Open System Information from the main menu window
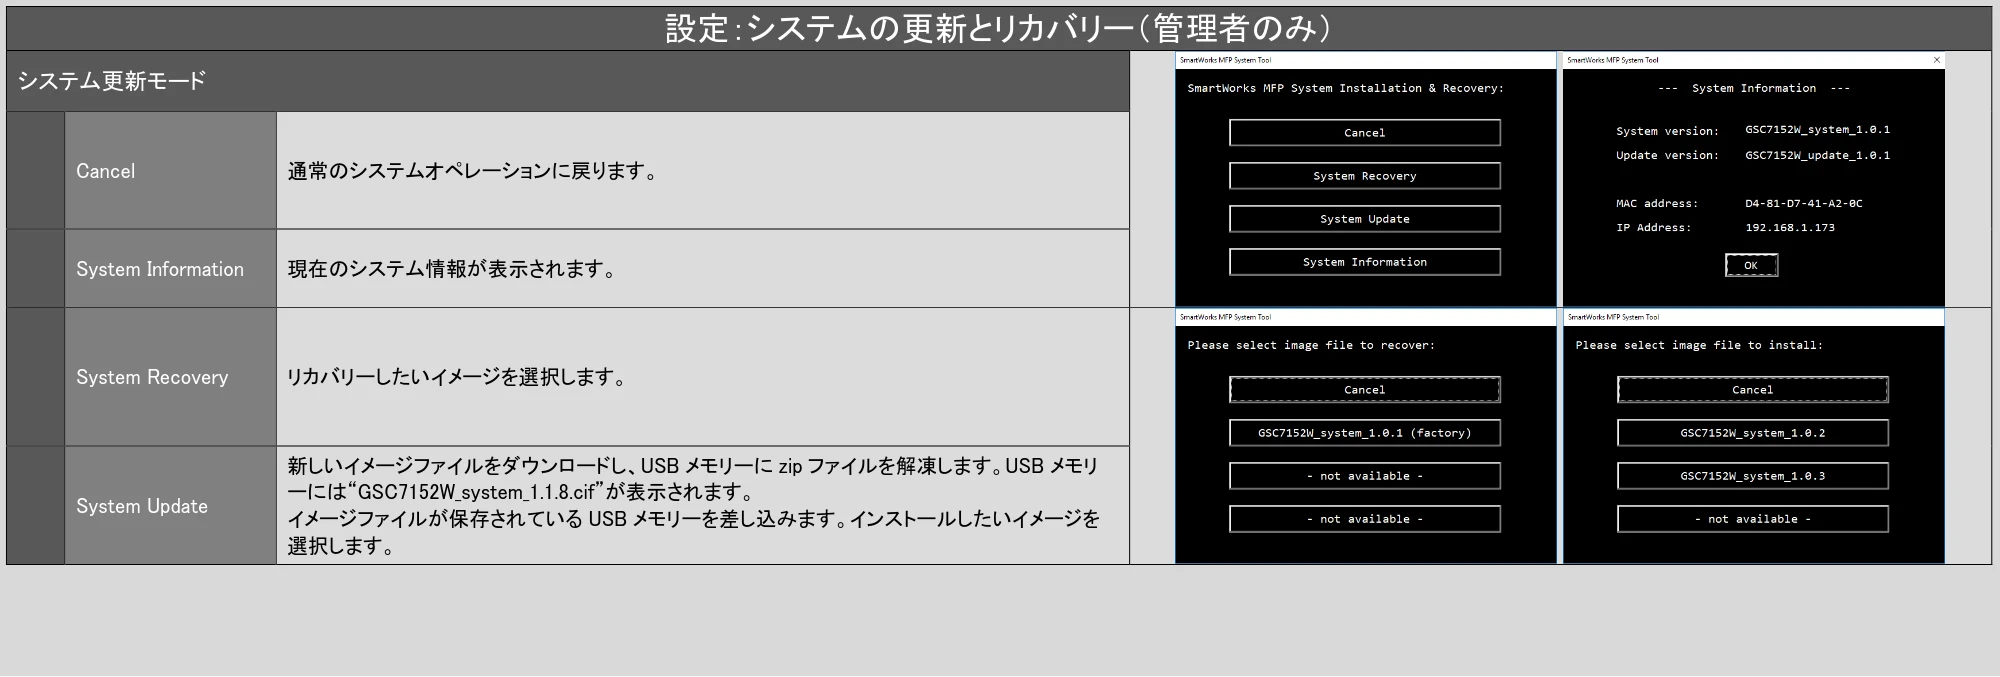The height and width of the screenshot is (677, 2000). (1364, 262)
